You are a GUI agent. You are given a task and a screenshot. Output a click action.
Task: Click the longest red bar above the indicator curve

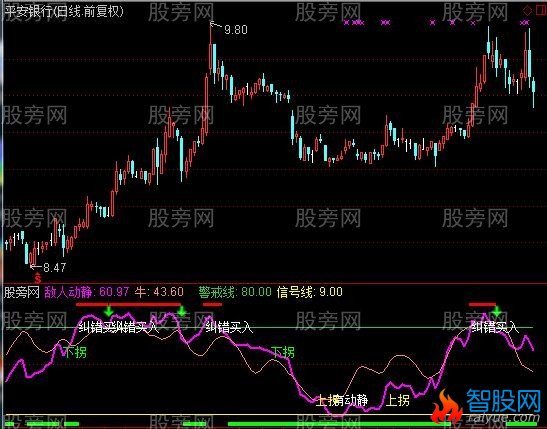pyautogui.click(x=128, y=304)
